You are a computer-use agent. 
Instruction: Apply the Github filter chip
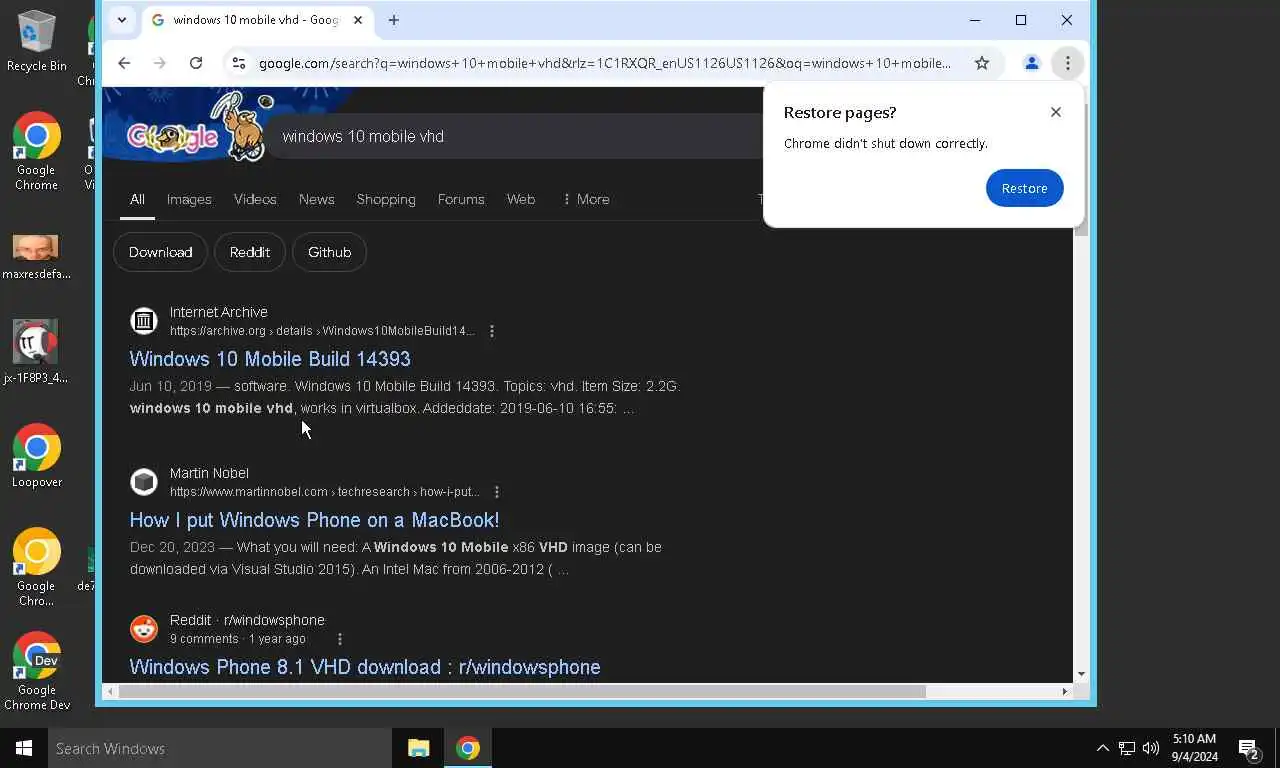click(329, 252)
